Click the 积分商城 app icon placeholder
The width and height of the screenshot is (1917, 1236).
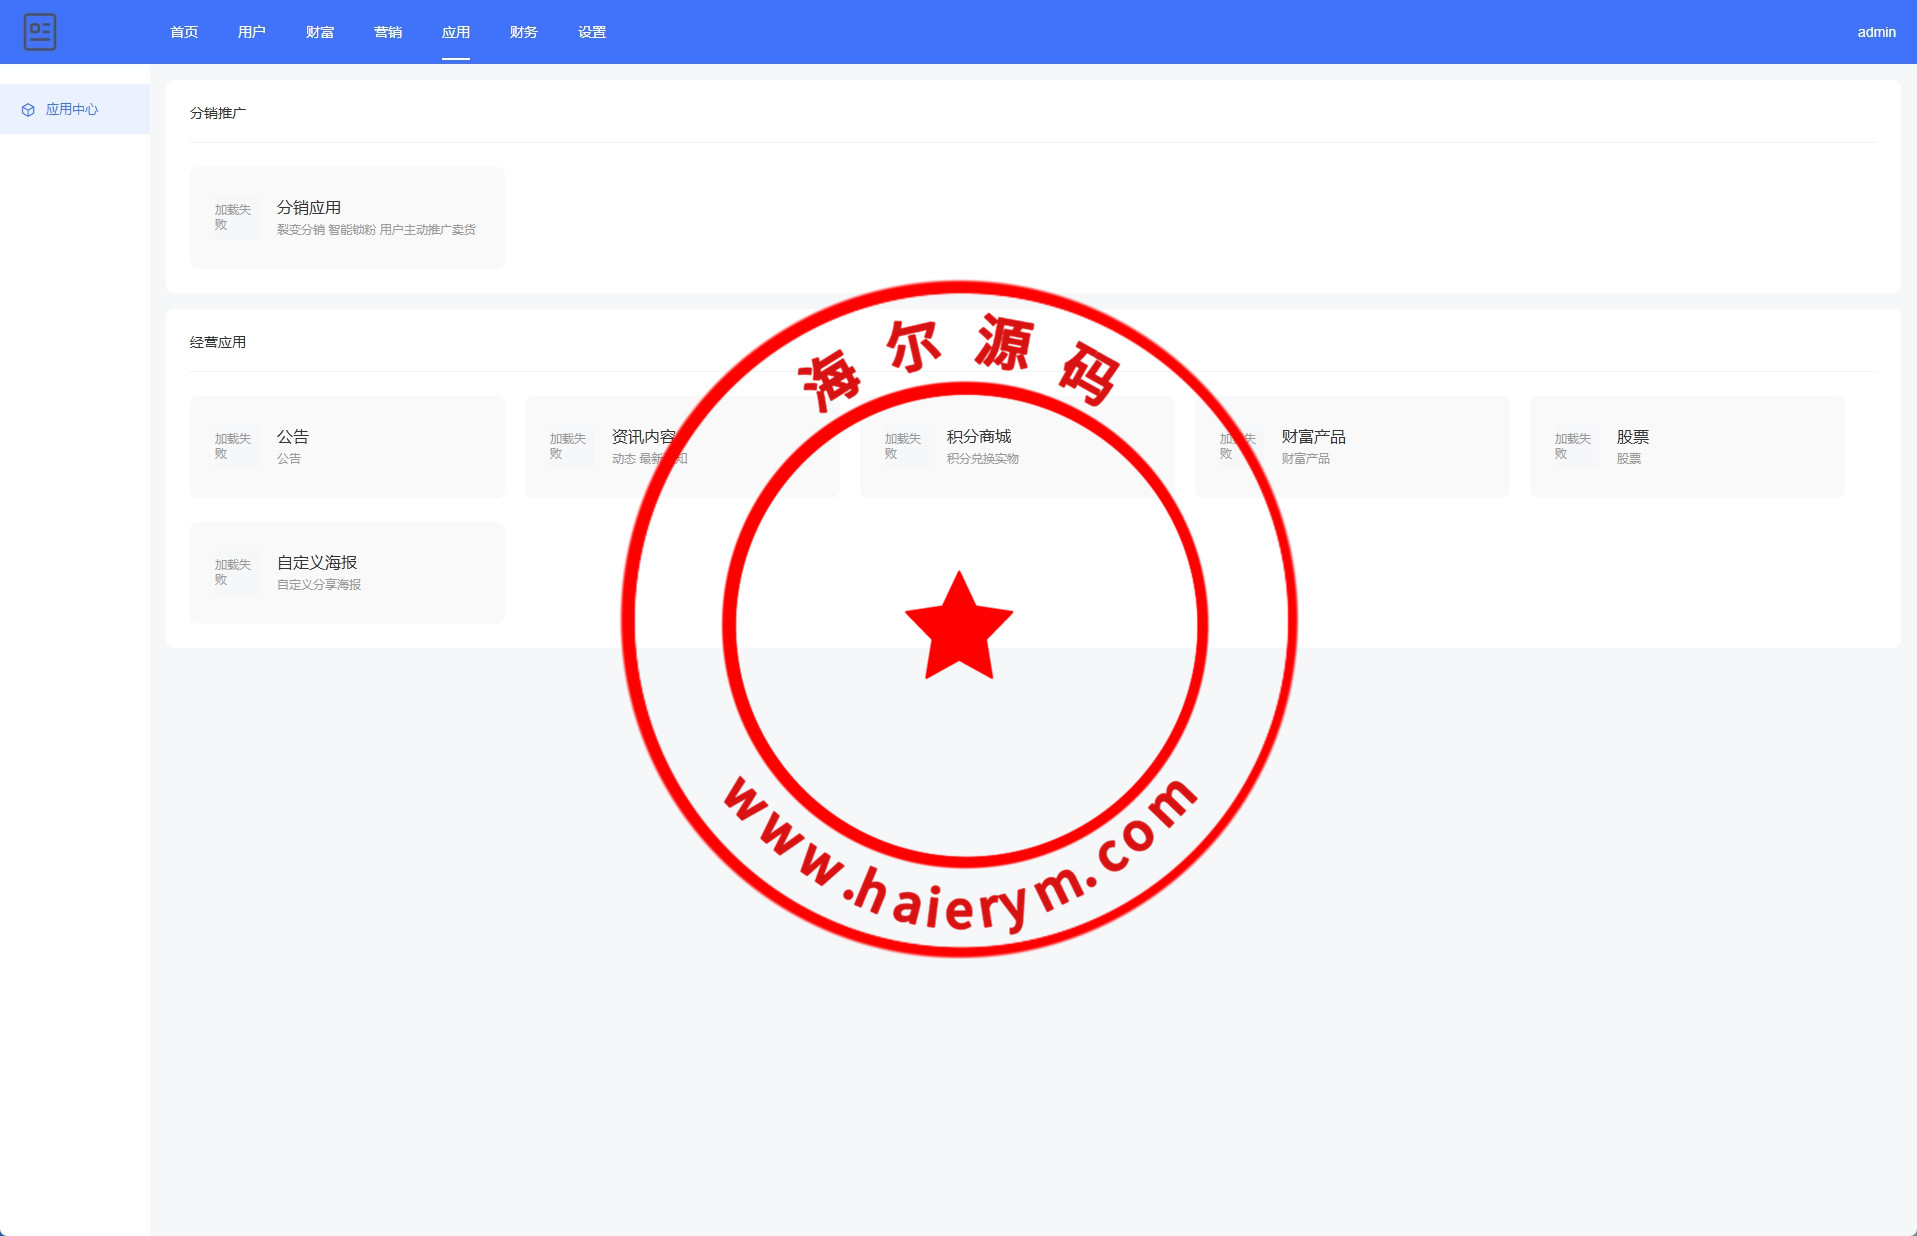coord(904,446)
